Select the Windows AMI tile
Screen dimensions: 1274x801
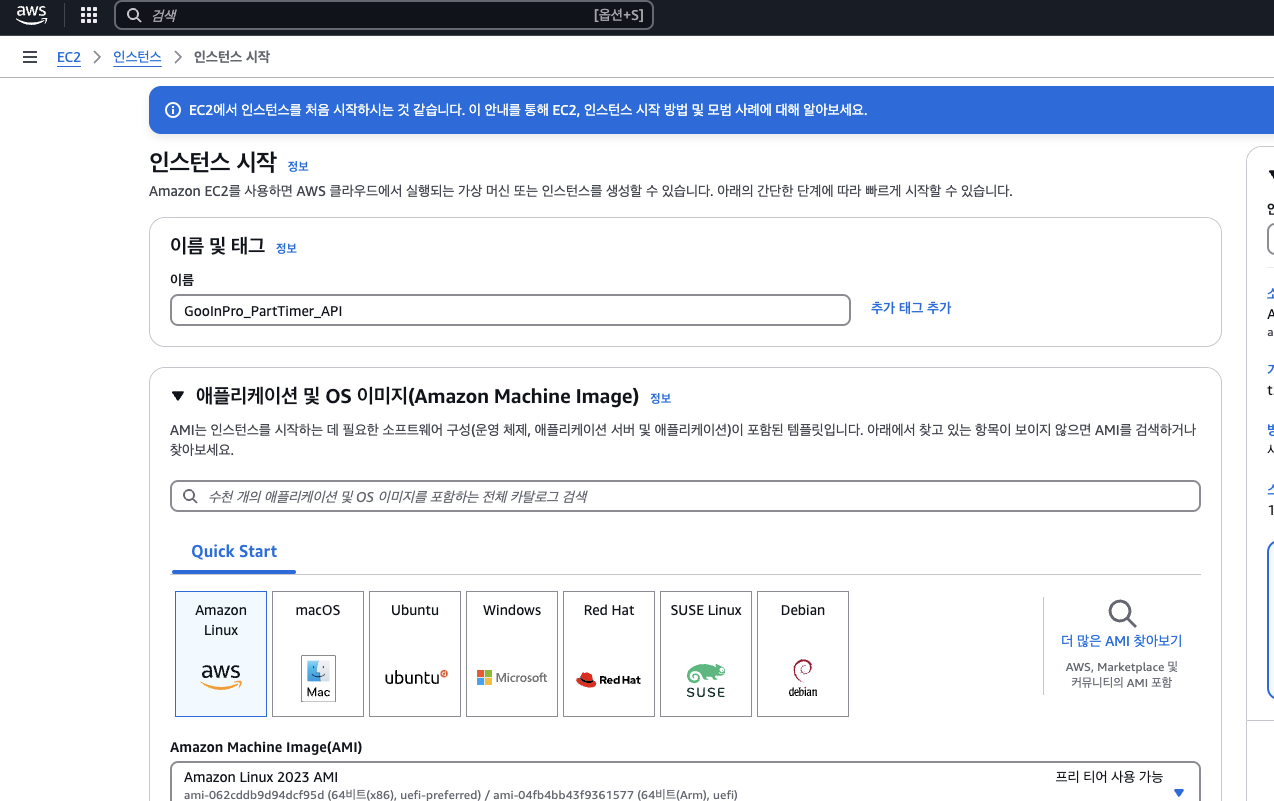point(512,654)
